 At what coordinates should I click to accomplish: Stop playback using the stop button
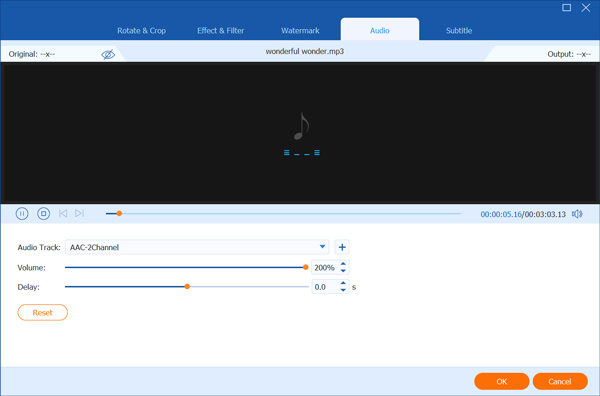[x=44, y=213]
